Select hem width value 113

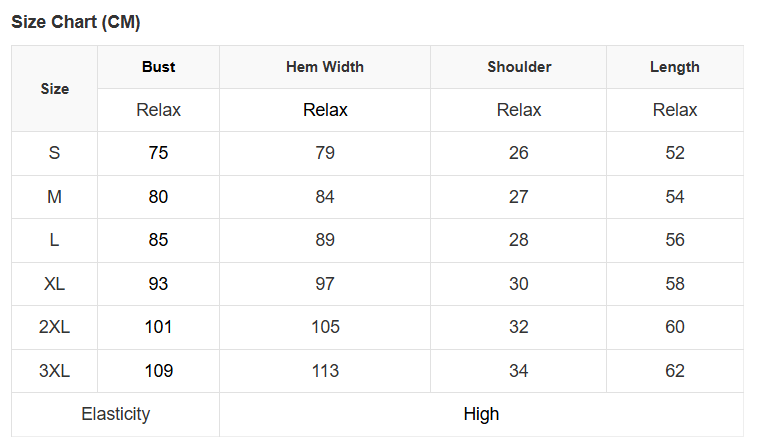coord(325,371)
